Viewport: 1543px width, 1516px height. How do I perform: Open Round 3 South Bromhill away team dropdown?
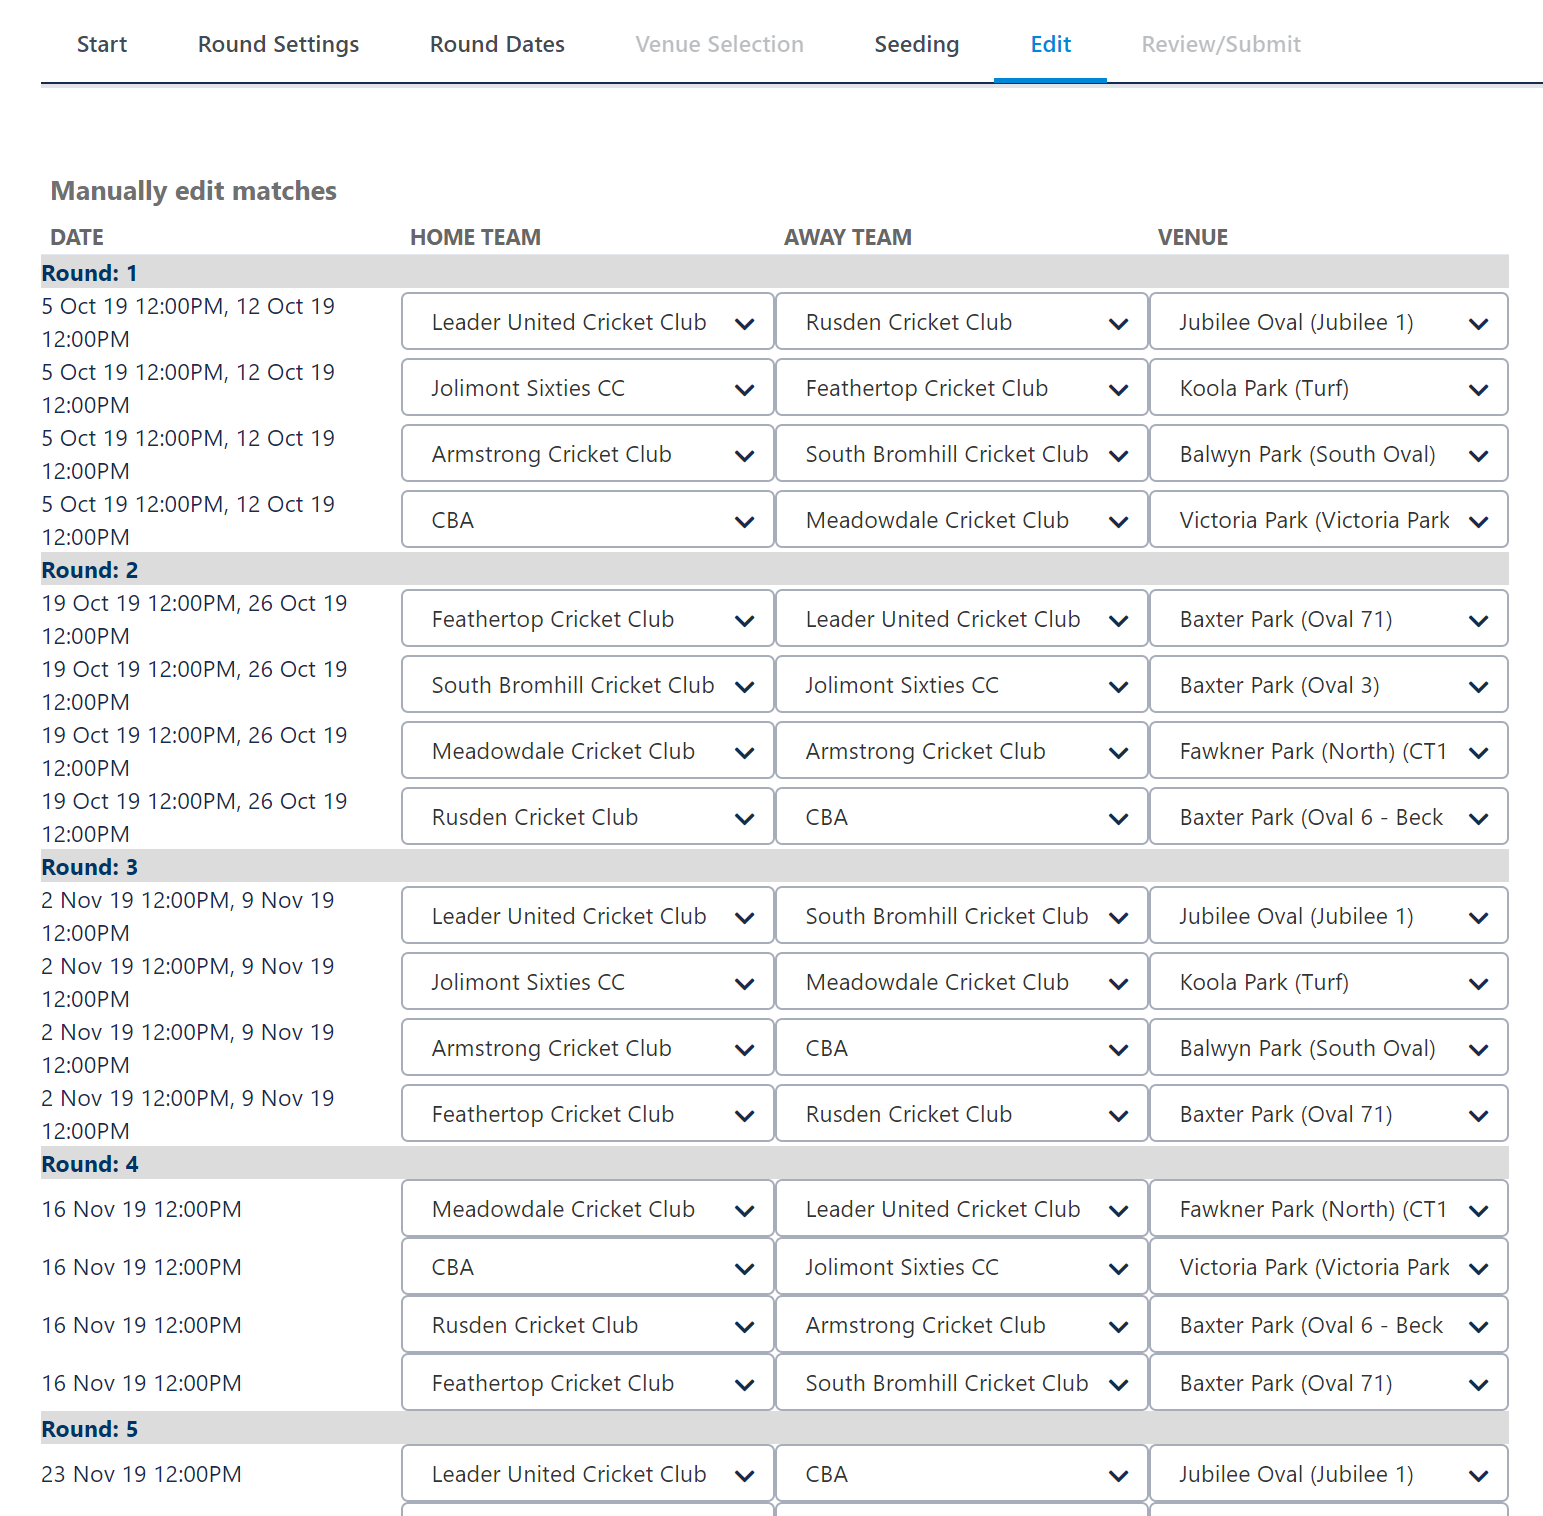[x=962, y=915]
